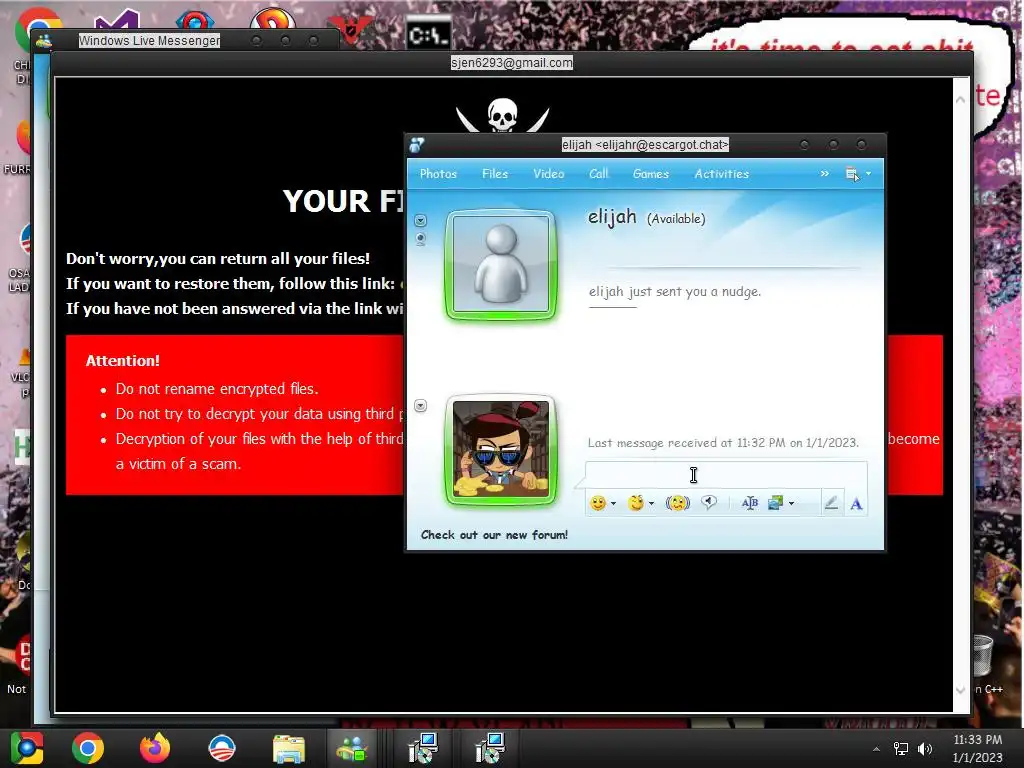Click elijah's default display picture

[501, 264]
